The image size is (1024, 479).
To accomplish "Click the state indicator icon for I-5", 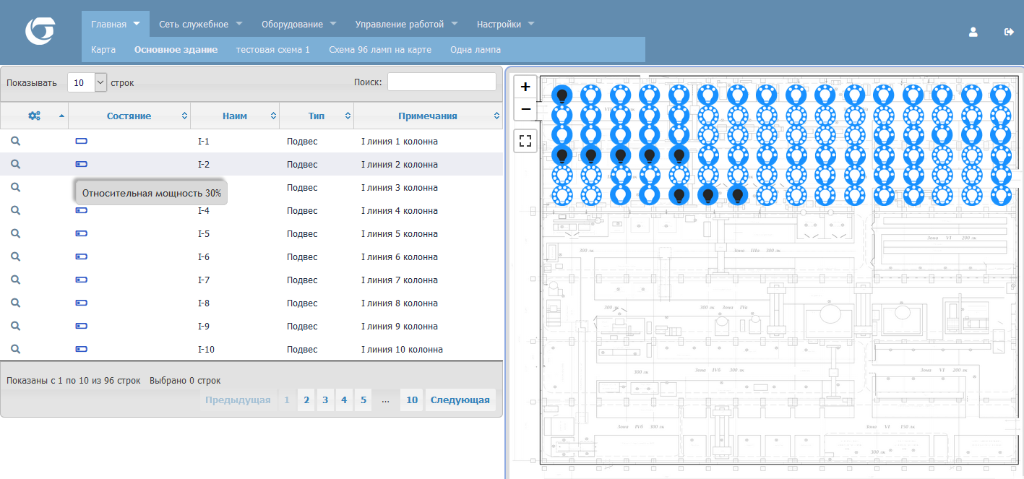I will tap(82, 234).
